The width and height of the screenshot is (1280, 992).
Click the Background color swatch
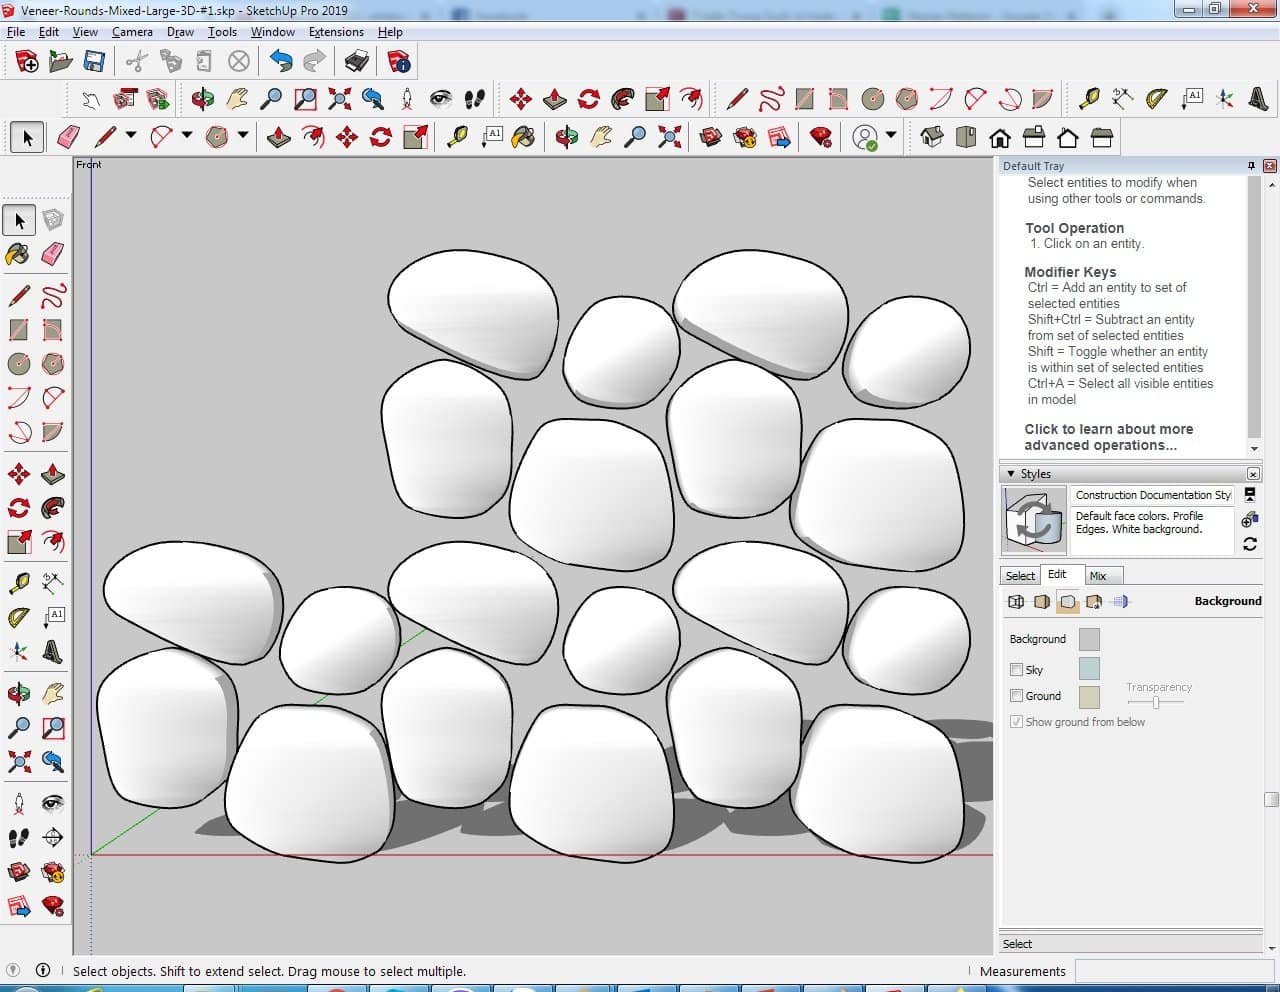(x=1089, y=639)
